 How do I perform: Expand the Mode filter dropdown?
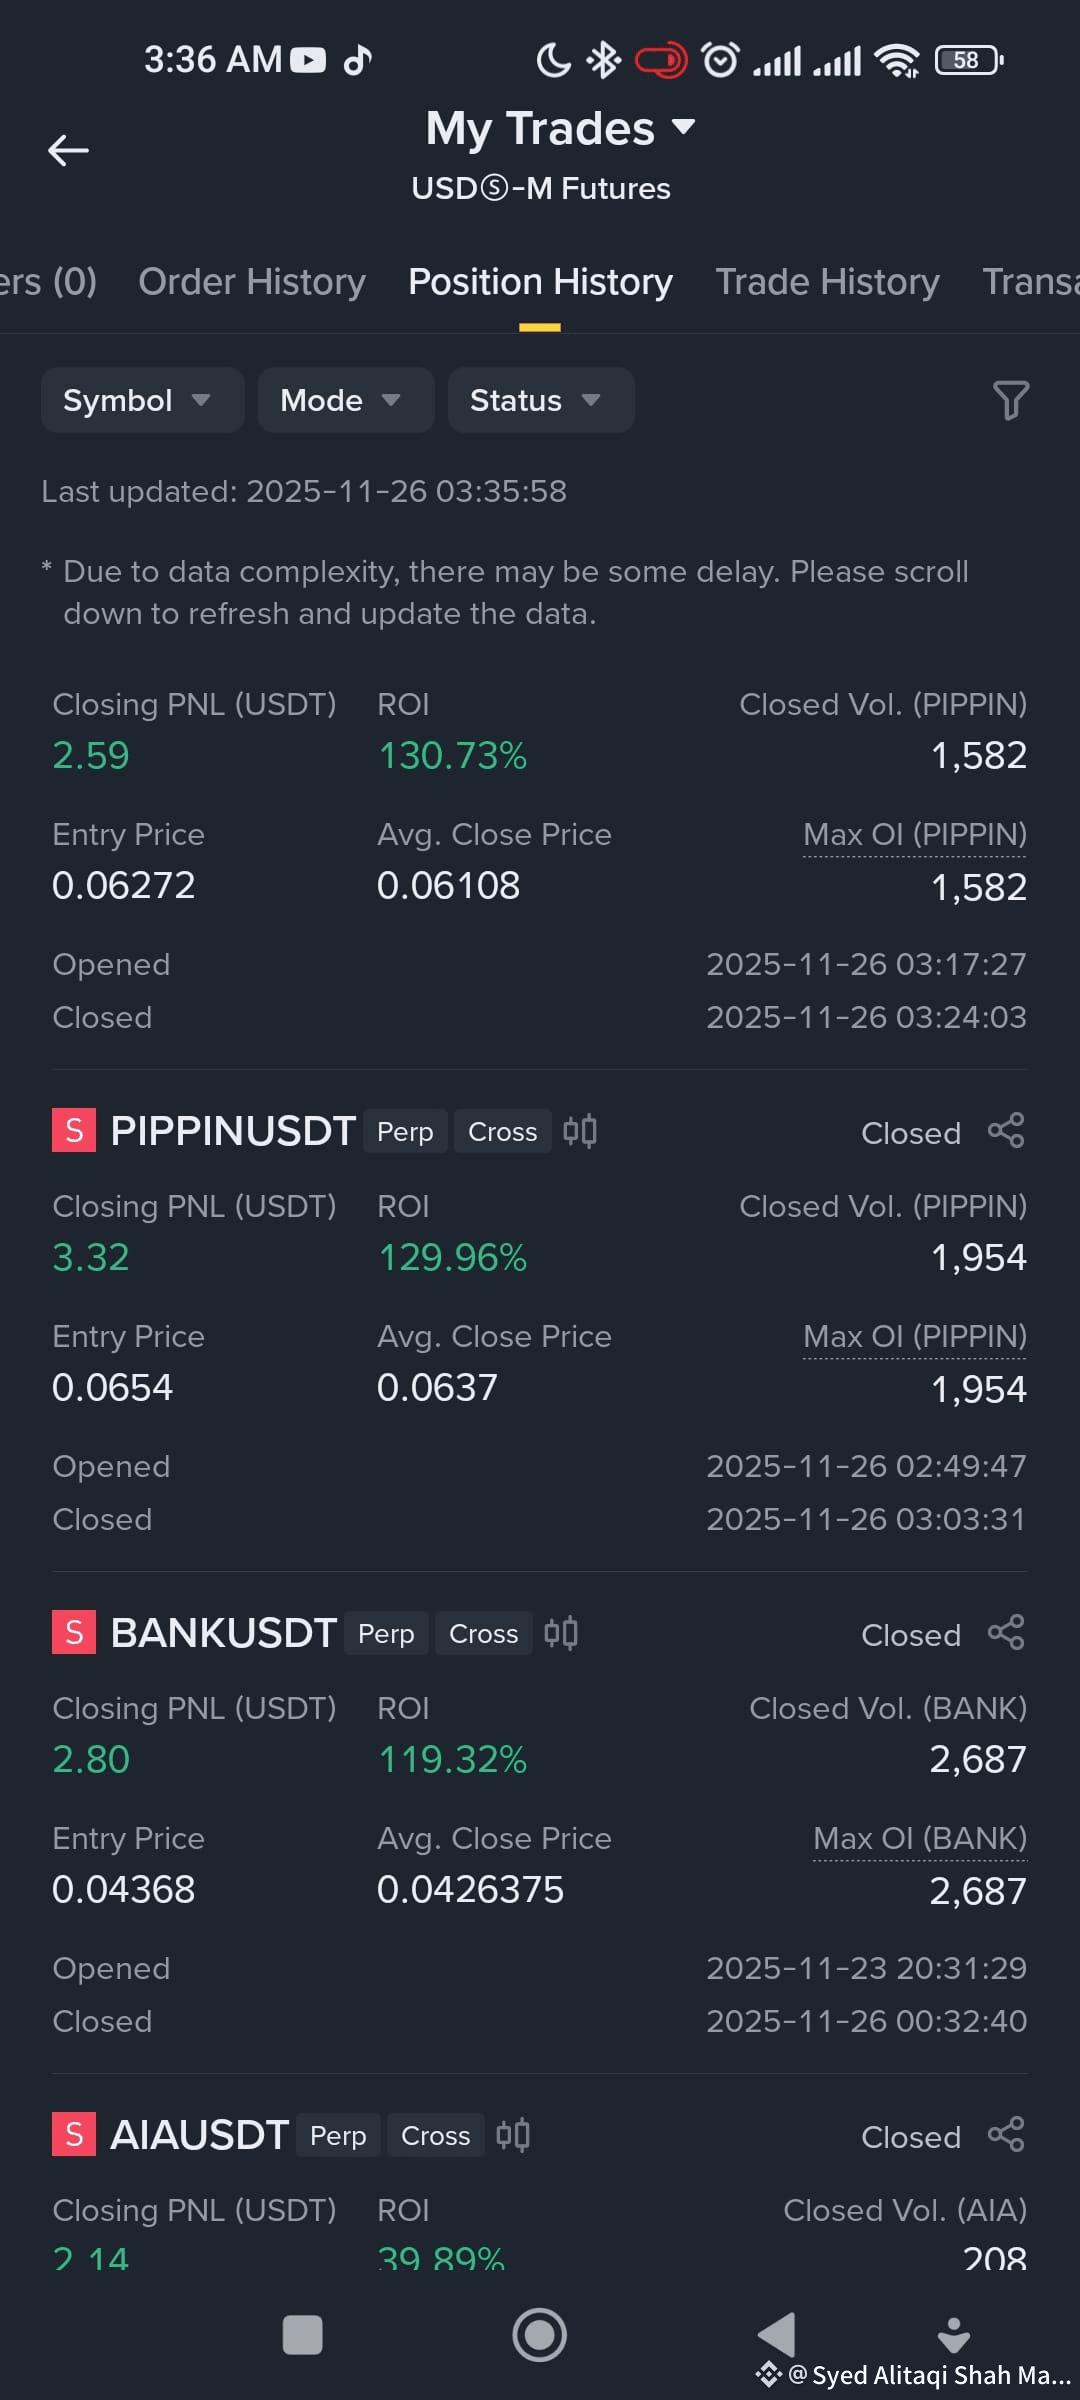click(x=346, y=400)
